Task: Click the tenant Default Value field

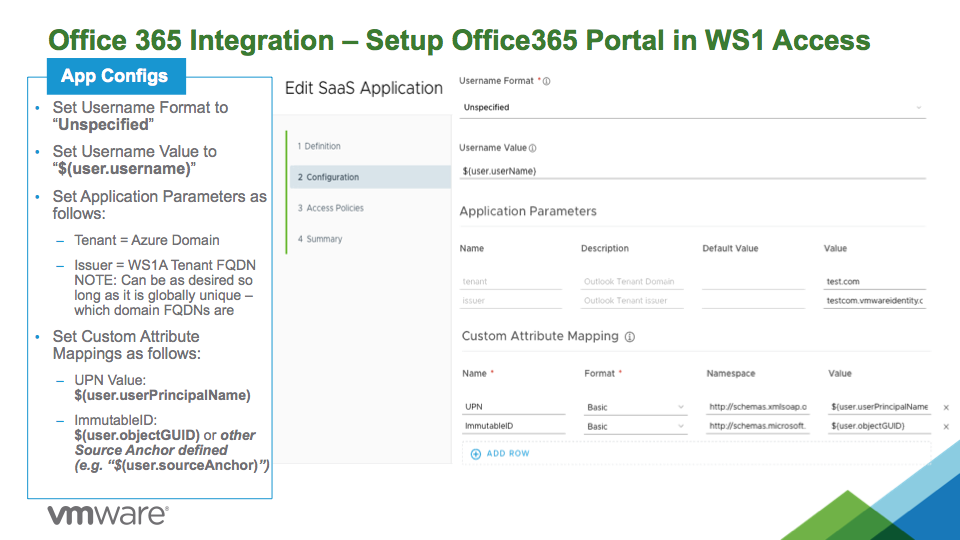Action: (753, 282)
